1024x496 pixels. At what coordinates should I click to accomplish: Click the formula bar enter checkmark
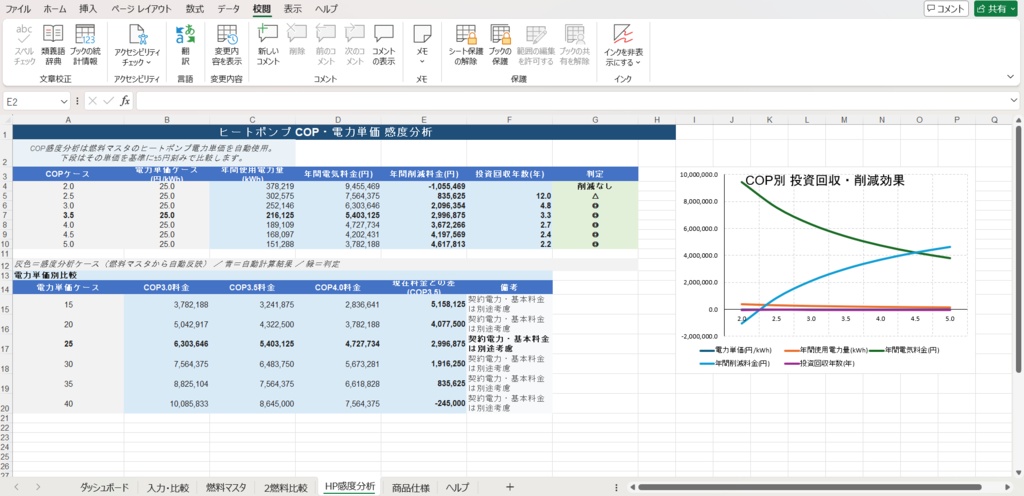click(x=108, y=101)
